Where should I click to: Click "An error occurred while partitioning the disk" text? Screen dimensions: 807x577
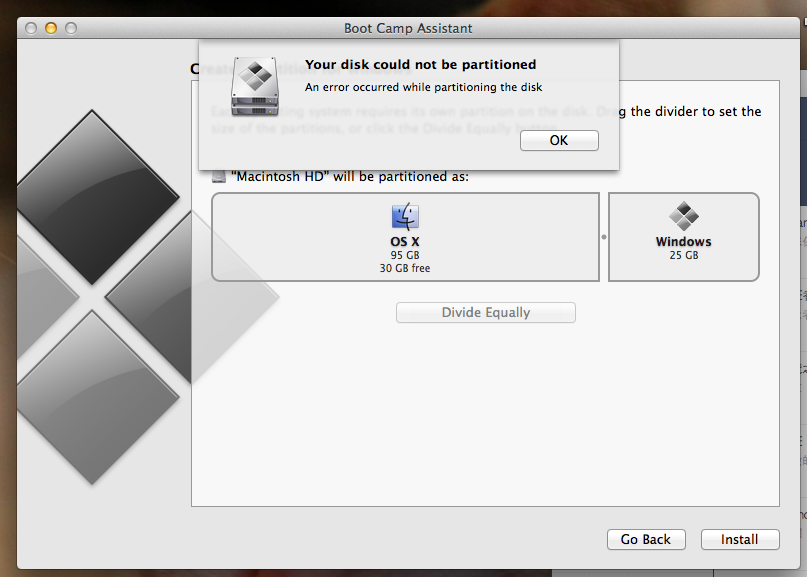[423, 87]
